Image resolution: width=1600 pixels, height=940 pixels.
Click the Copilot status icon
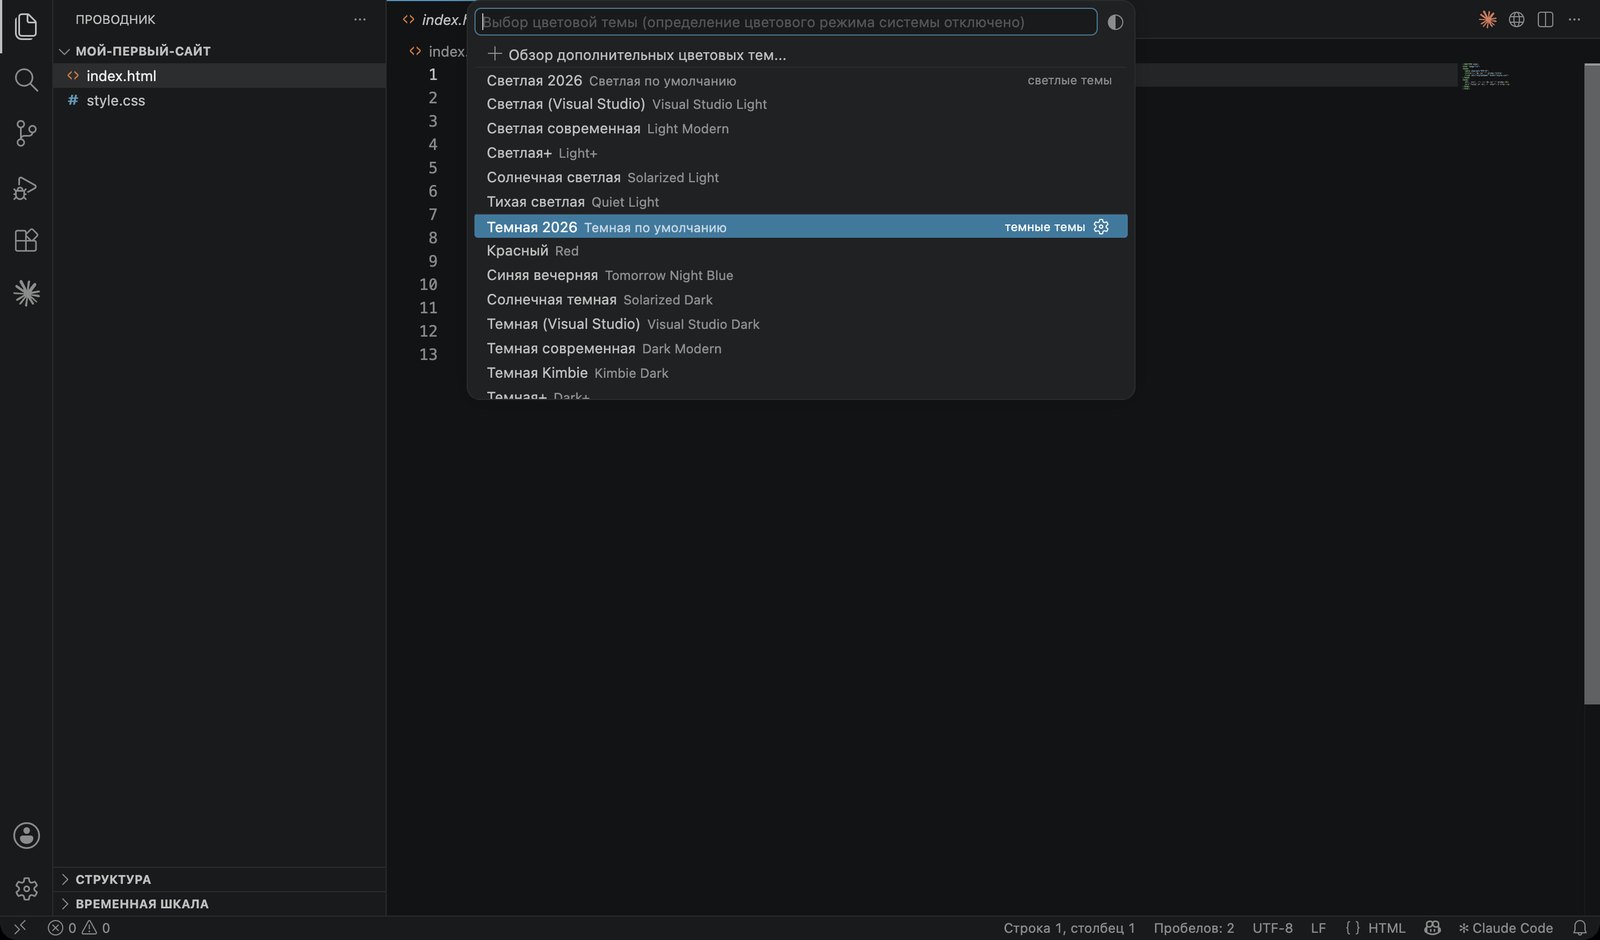1432,928
